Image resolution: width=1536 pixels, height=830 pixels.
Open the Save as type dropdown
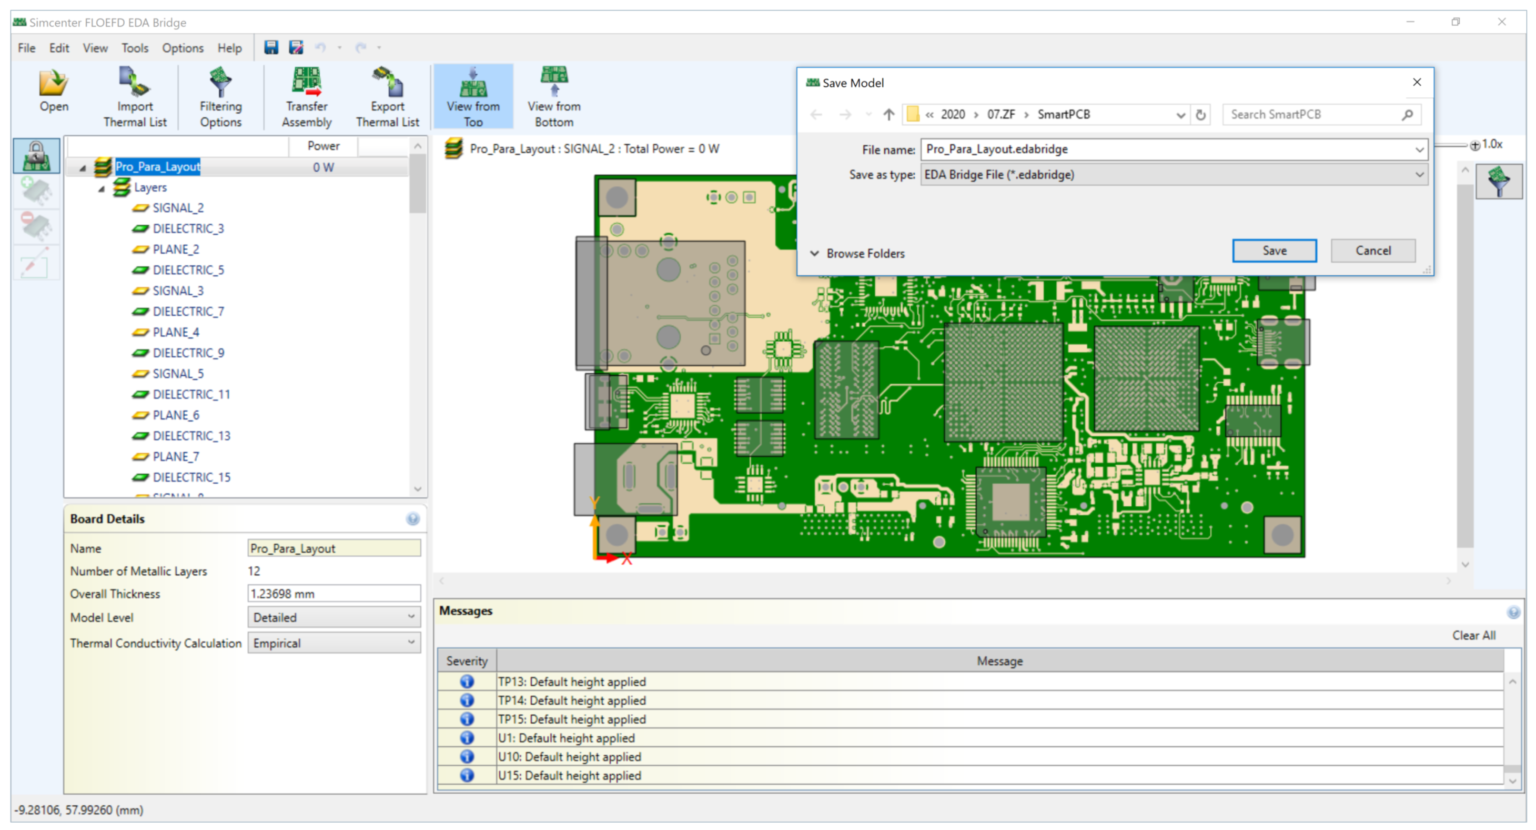(x=1419, y=174)
